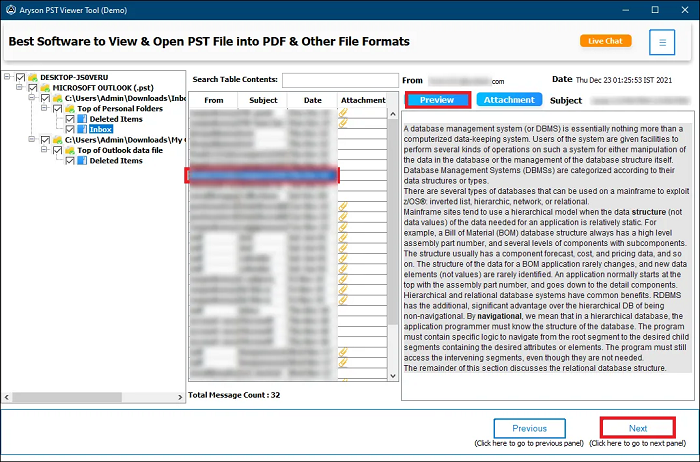Select DESKTOP-JS0VERU root label

click(x=74, y=77)
